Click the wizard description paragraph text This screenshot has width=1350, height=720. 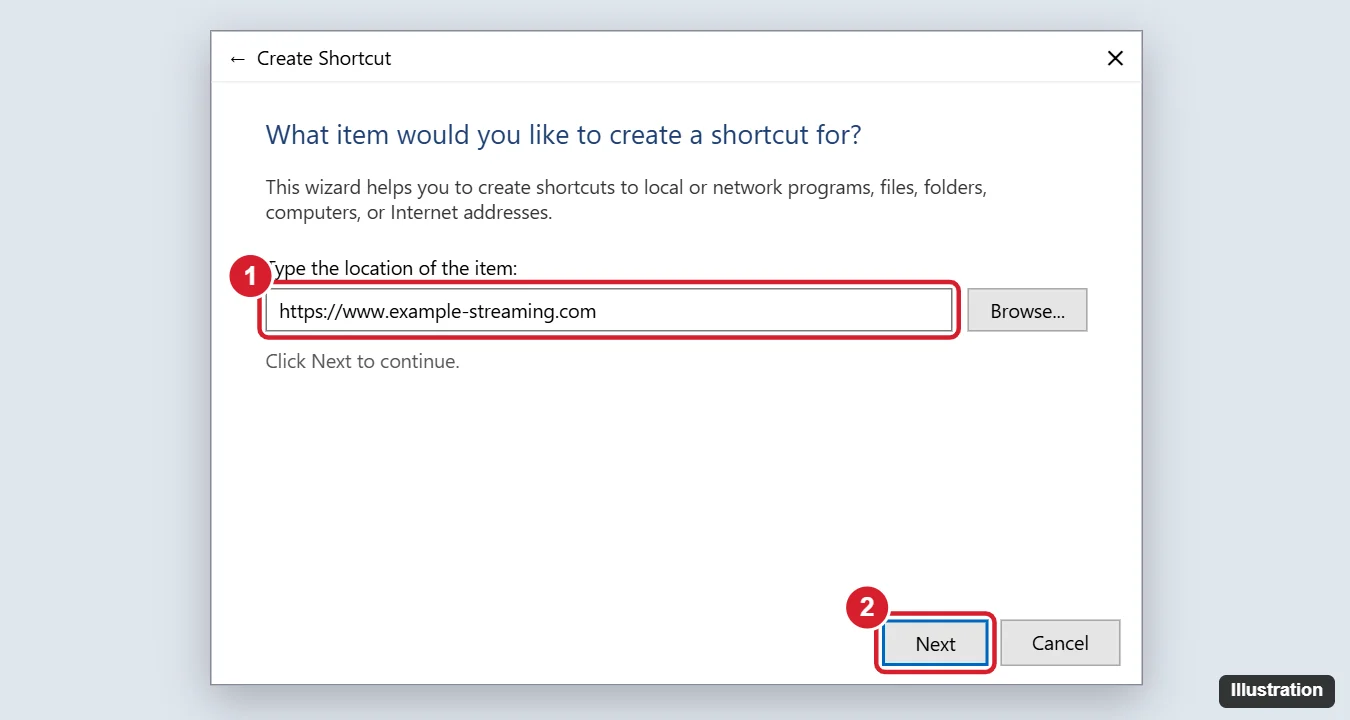click(x=626, y=200)
